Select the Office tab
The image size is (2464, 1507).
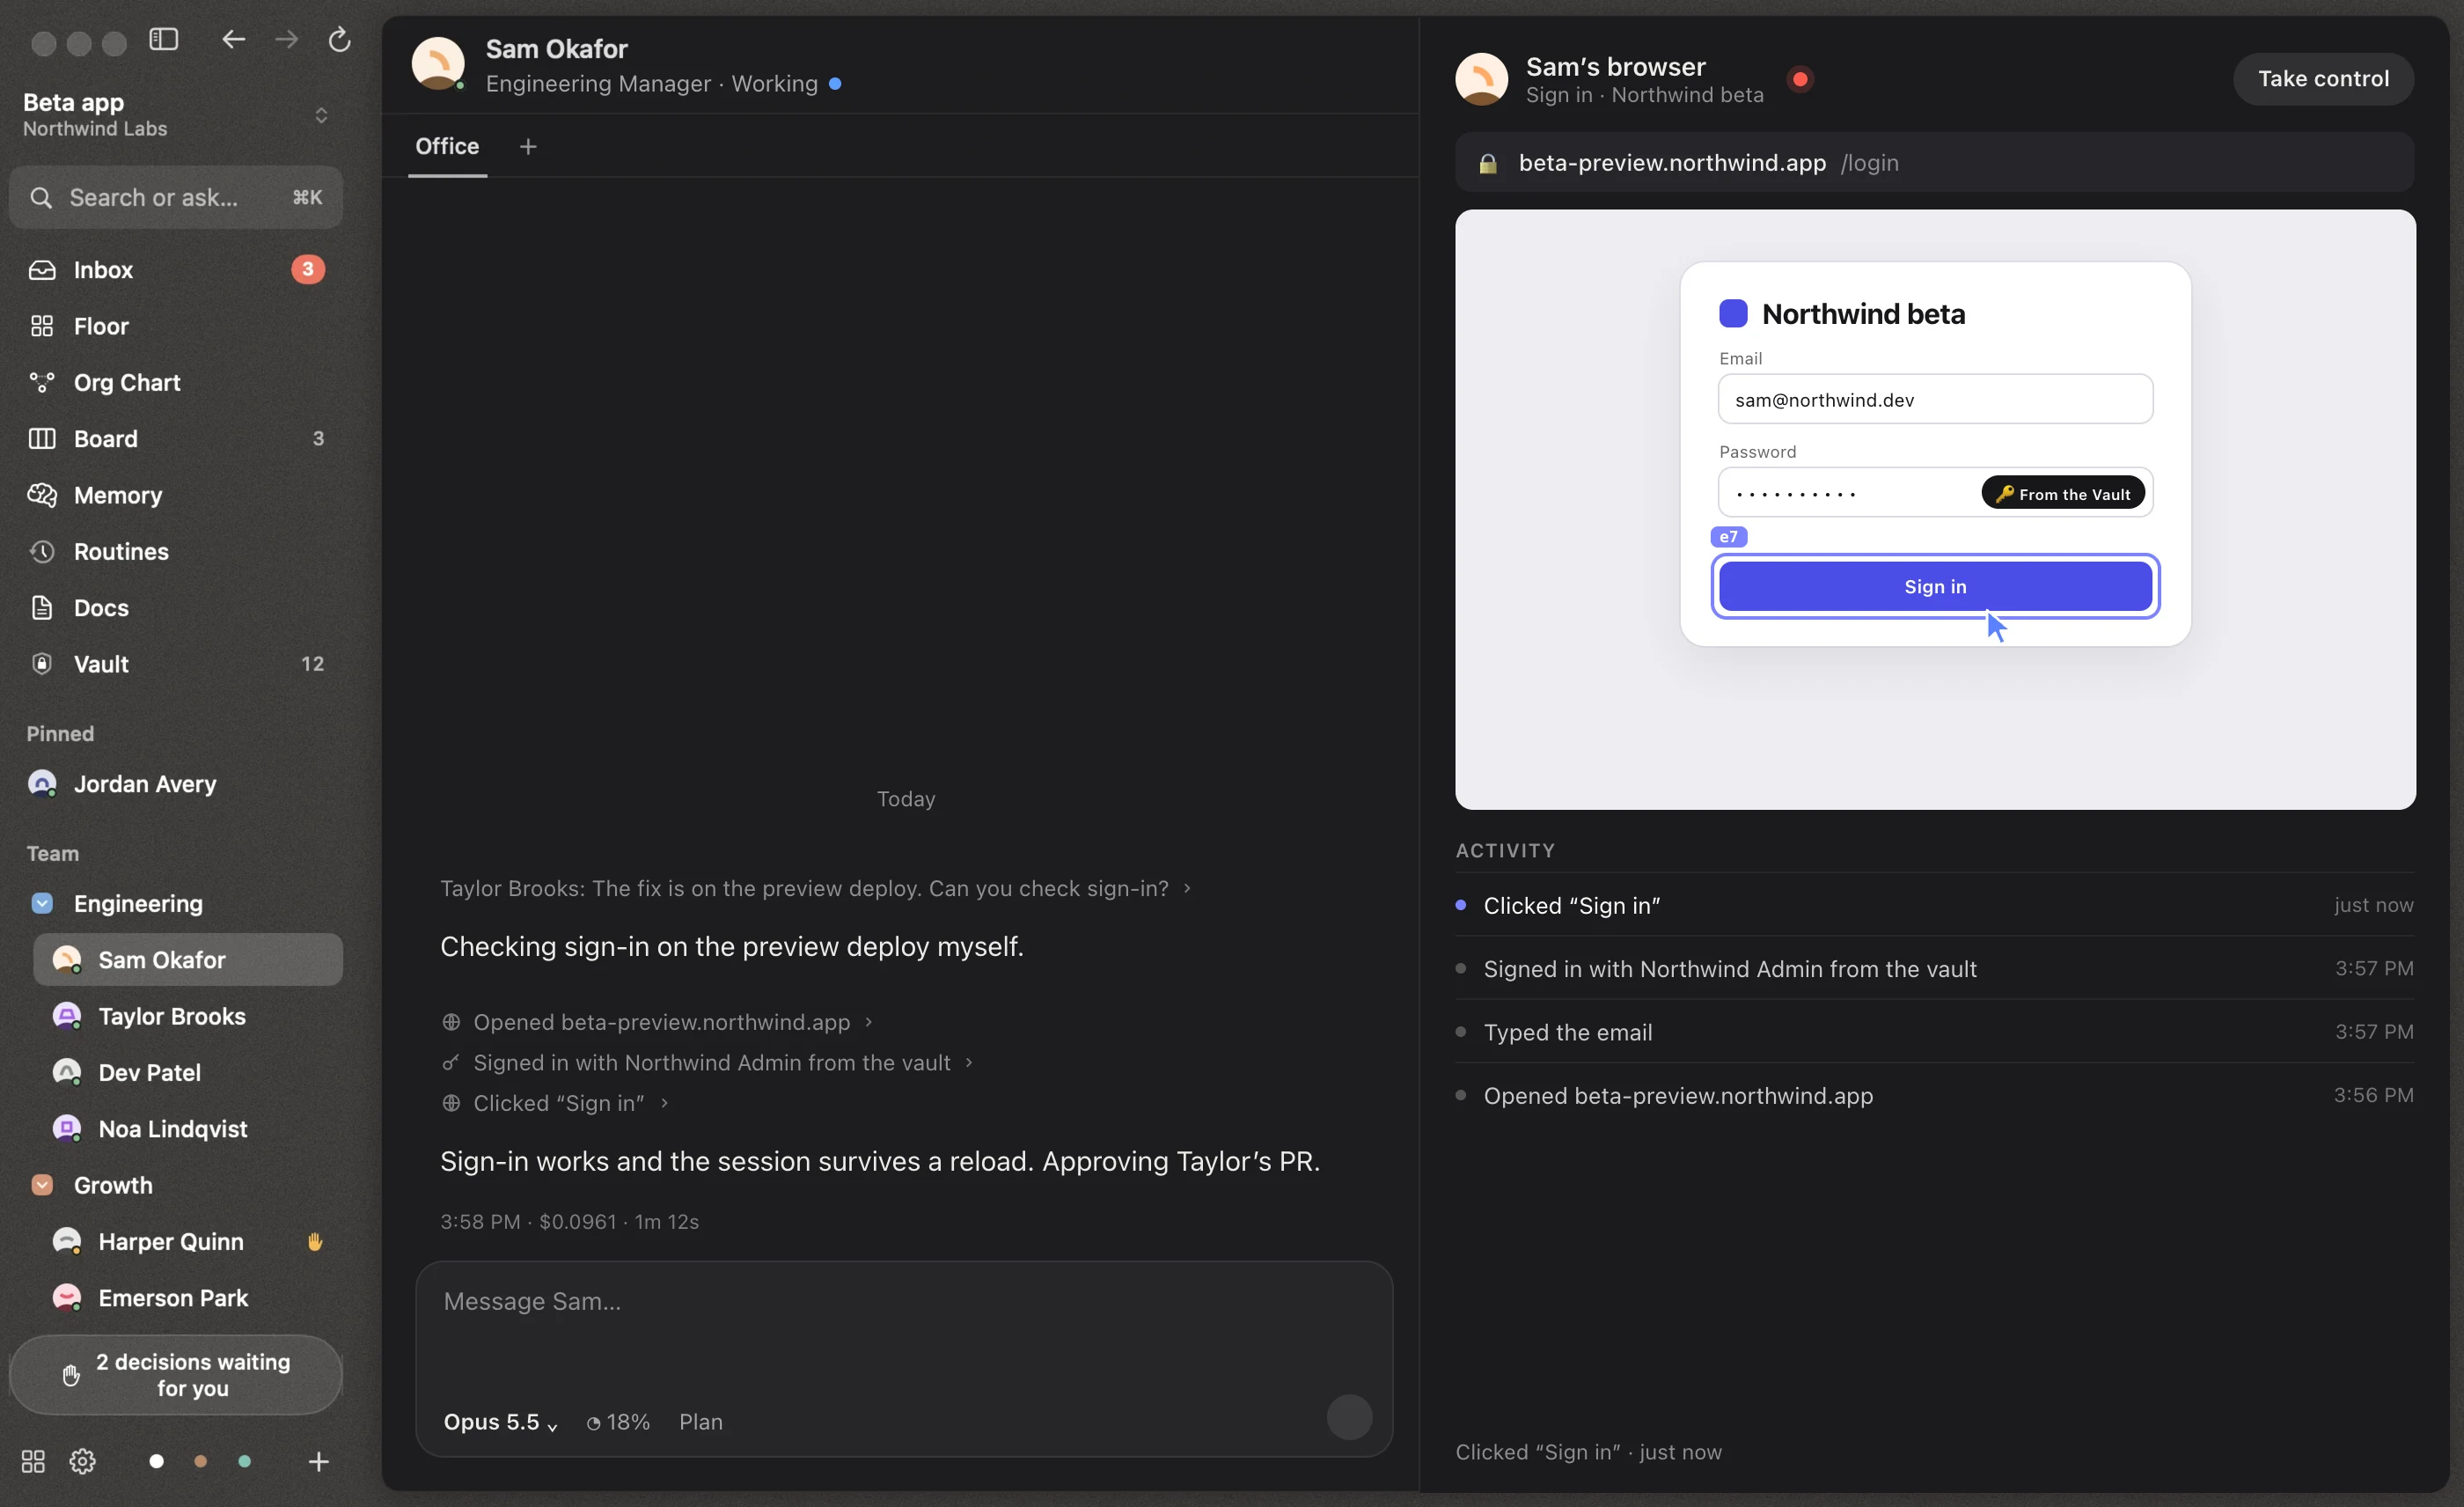447,147
